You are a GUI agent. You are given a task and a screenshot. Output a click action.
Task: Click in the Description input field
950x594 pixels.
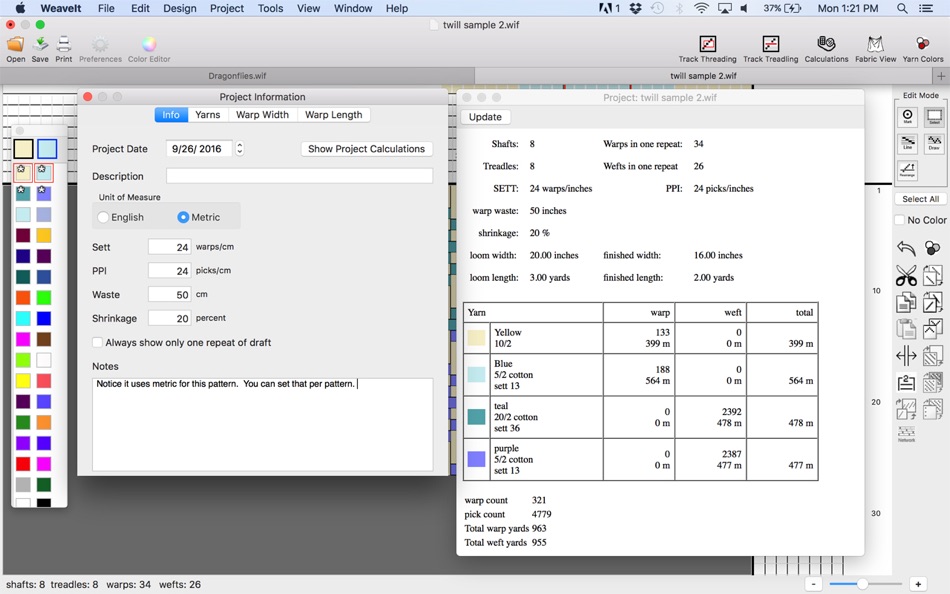pos(299,176)
